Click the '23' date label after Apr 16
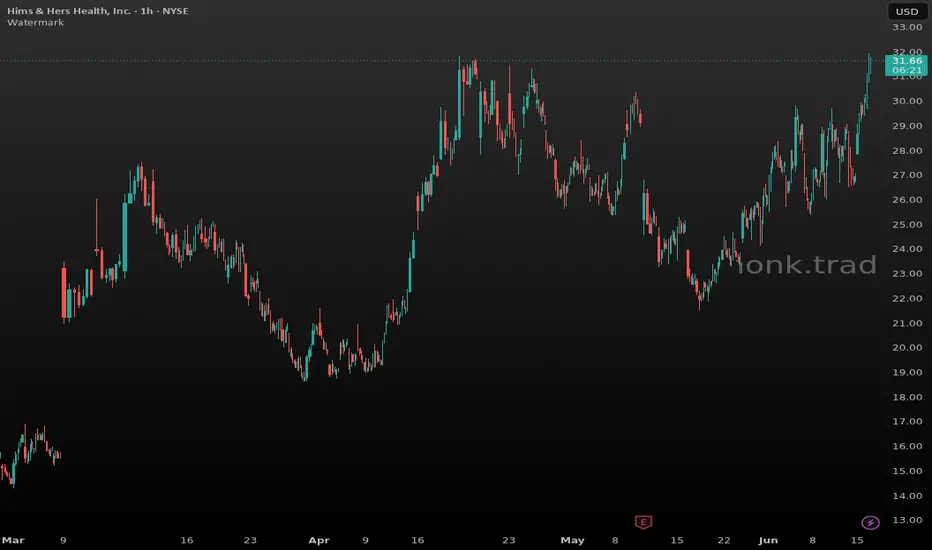Screen dimensions: 932x550 coord(509,540)
